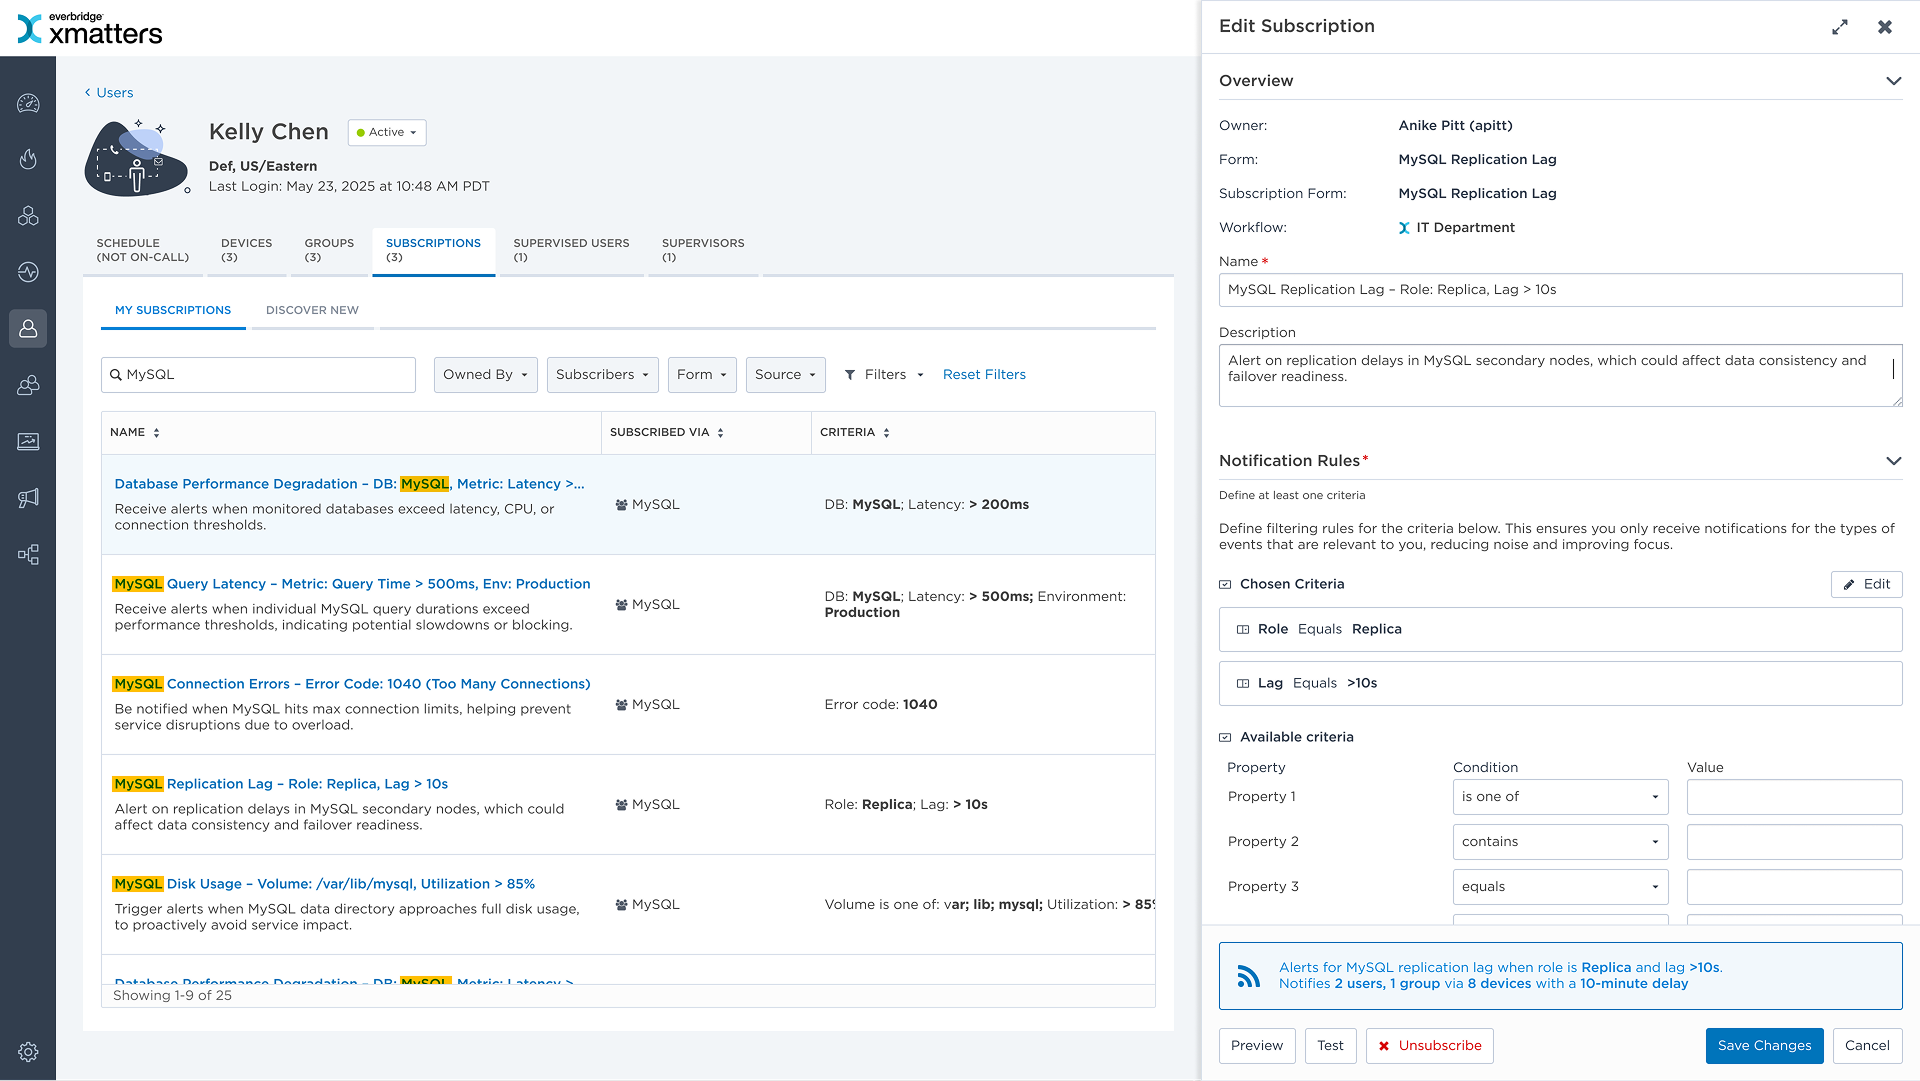The height and width of the screenshot is (1081, 1920).
Task: Switch to the Discover New tab
Action: tap(312, 311)
